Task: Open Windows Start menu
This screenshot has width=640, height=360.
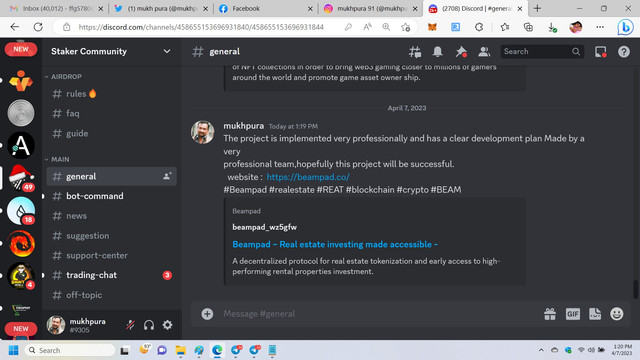Action: click(x=13, y=350)
